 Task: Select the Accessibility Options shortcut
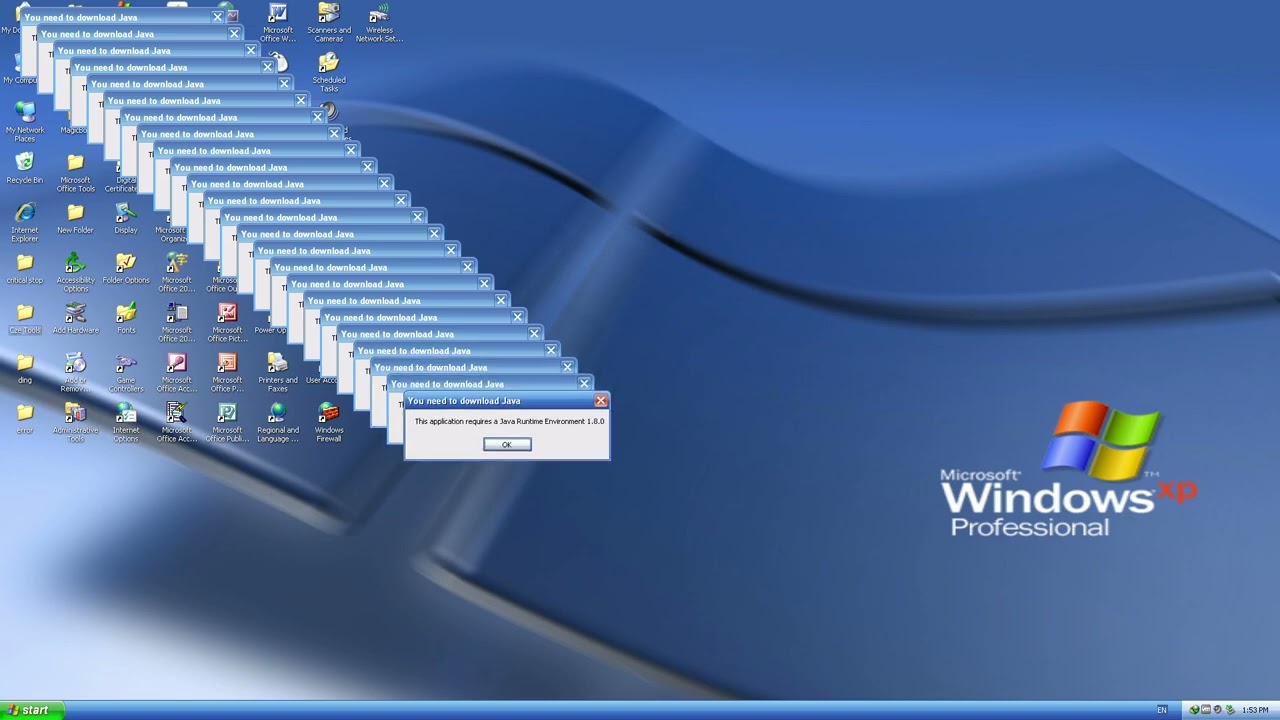point(75,272)
